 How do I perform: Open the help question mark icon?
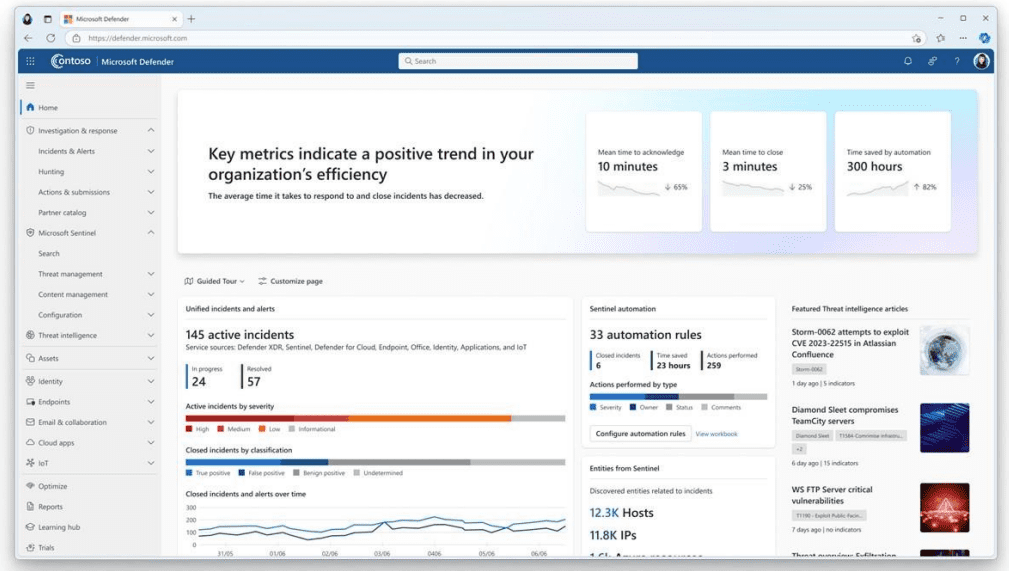coord(957,61)
